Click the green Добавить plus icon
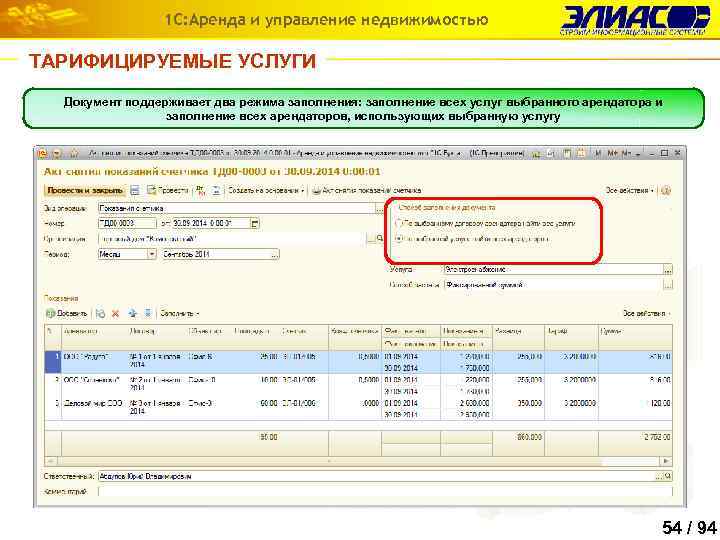The height and width of the screenshot is (540, 720). [50, 314]
